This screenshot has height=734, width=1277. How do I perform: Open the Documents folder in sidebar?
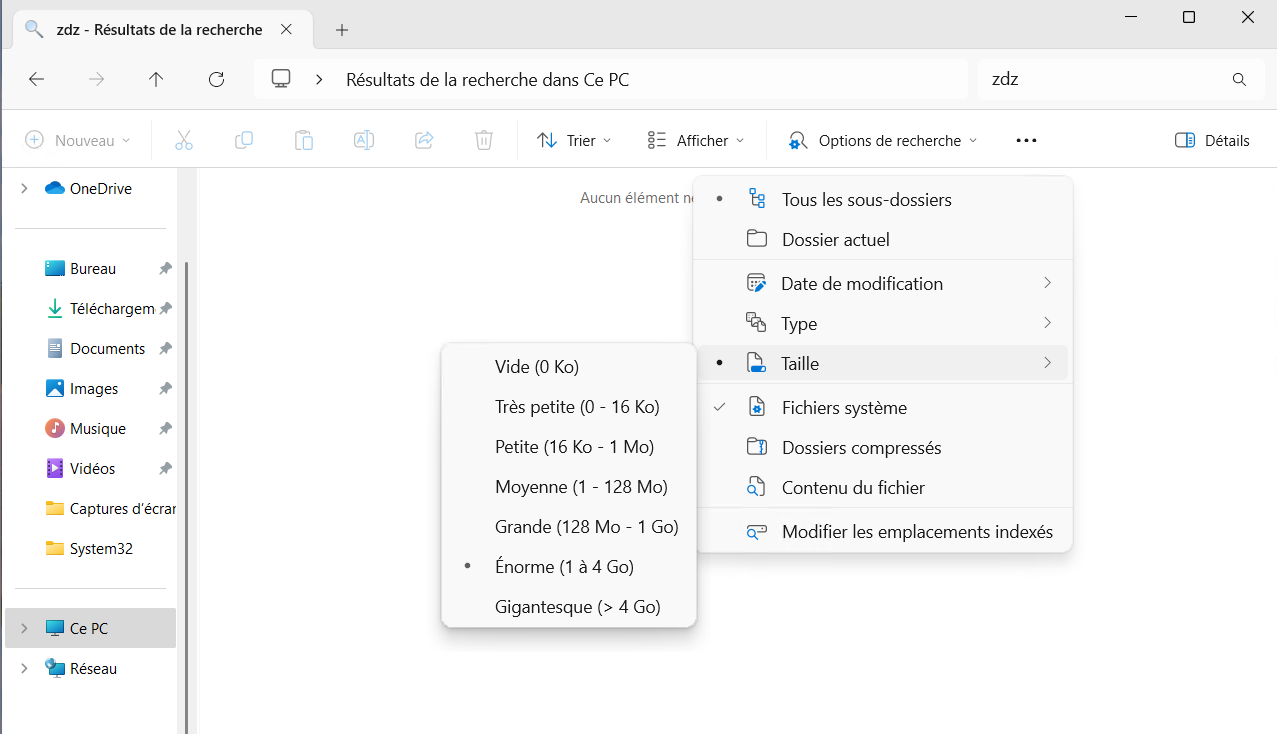[107, 349]
